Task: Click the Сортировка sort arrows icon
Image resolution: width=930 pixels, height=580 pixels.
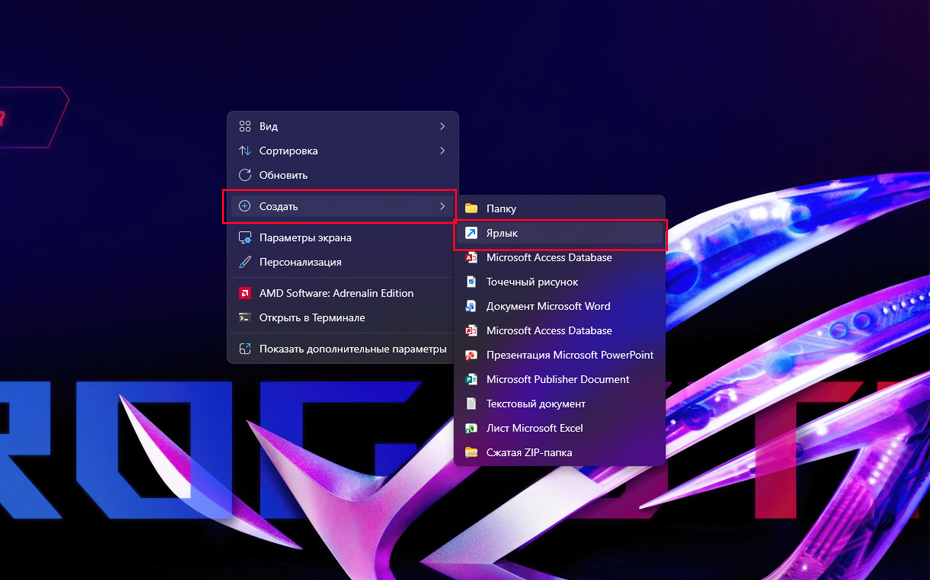Action: 245,151
